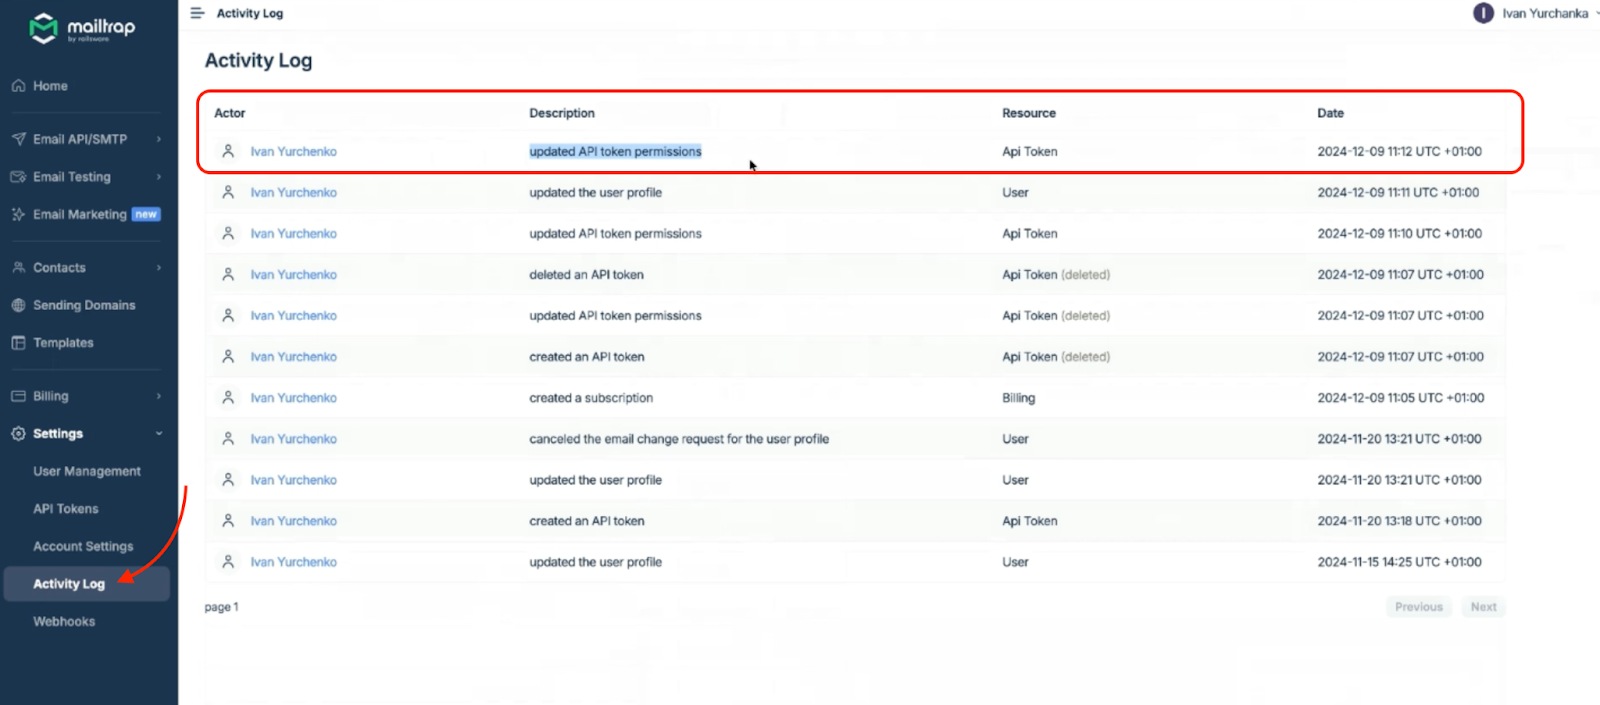Screen dimensions: 1600x705
Task: Expand the Contacts chevron
Action: [x=159, y=268]
